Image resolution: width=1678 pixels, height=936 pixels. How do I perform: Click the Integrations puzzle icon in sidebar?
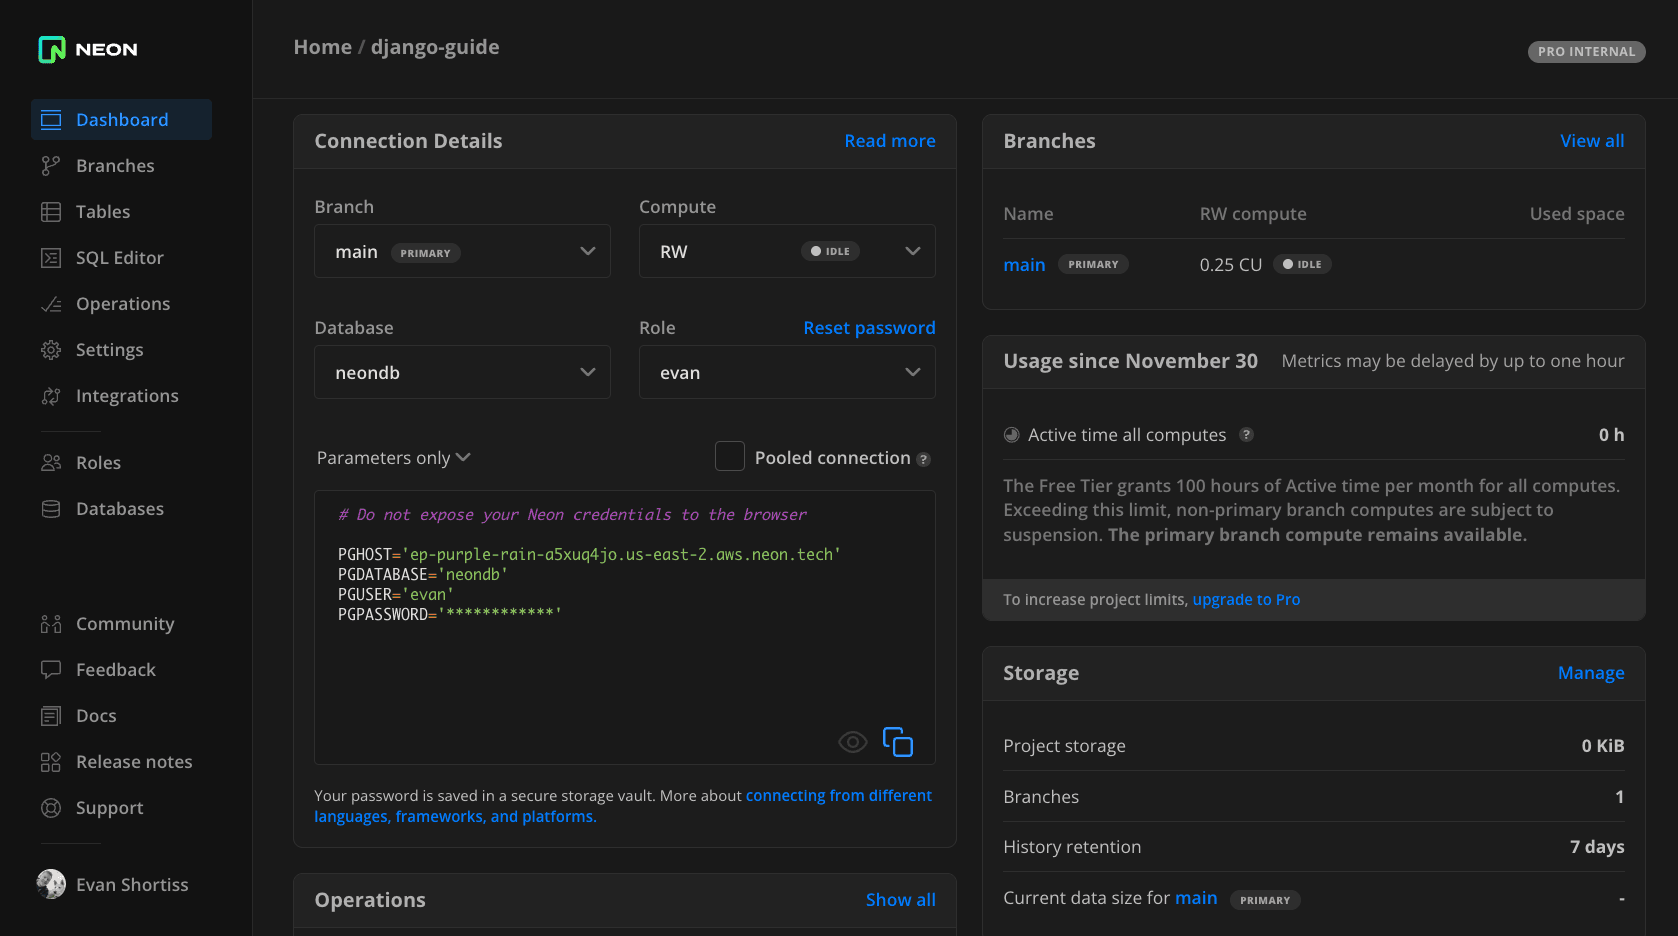coord(51,396)
